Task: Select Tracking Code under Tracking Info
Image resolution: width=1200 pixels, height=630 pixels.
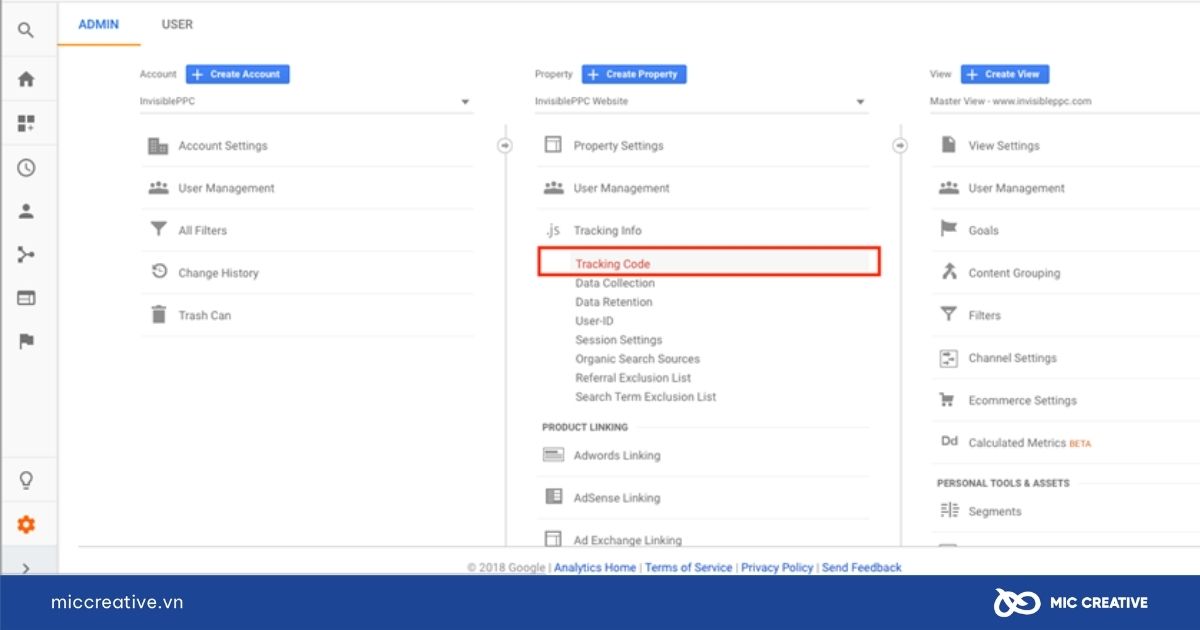Action: point(613,264)
